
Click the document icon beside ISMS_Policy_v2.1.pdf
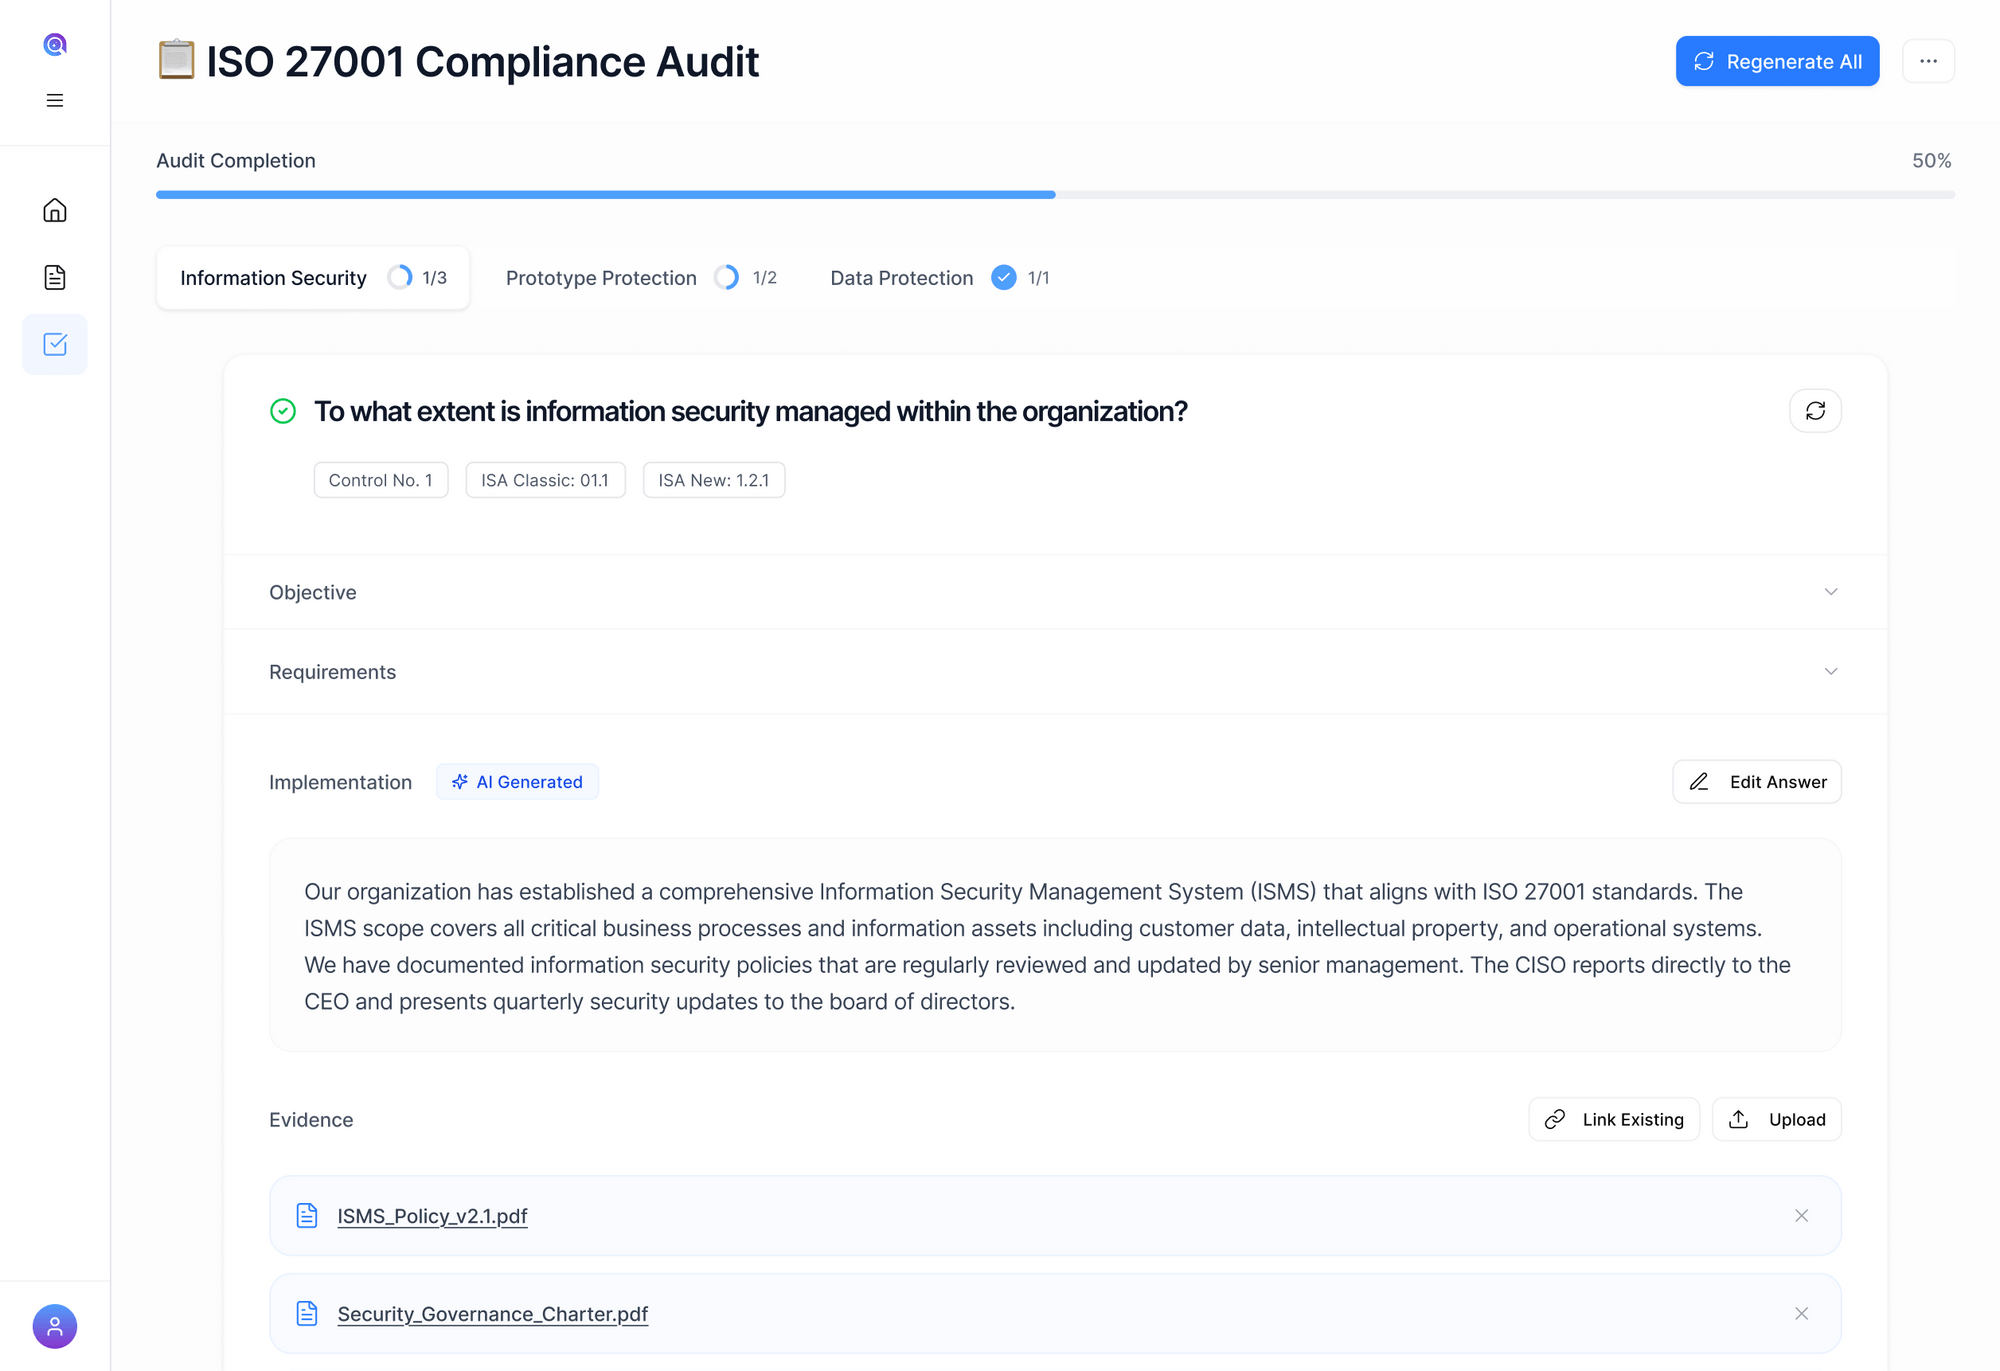click(307, 1216)
